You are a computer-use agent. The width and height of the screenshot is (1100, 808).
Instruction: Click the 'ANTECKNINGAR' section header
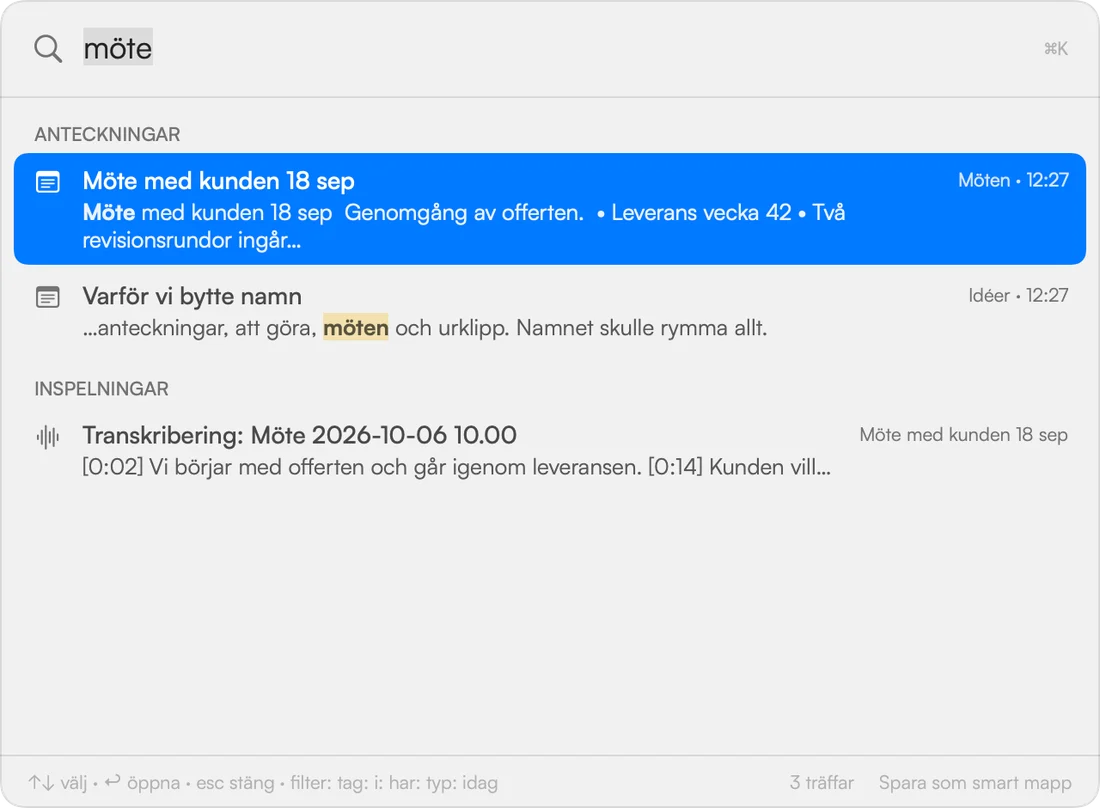click(x=107, y=134)
